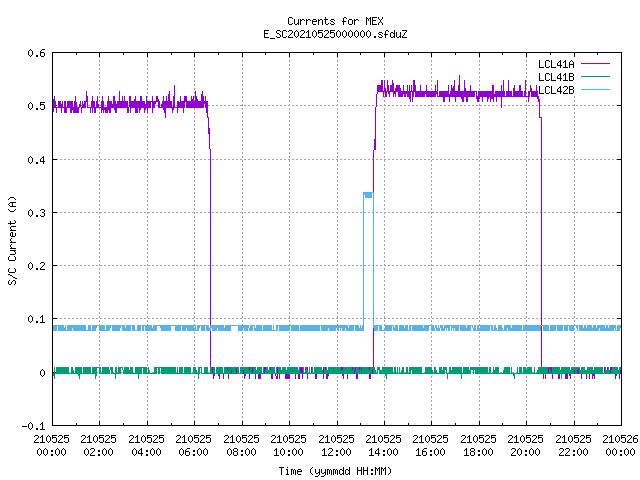Click the LCL42B legend label

(x=556, y=90)
